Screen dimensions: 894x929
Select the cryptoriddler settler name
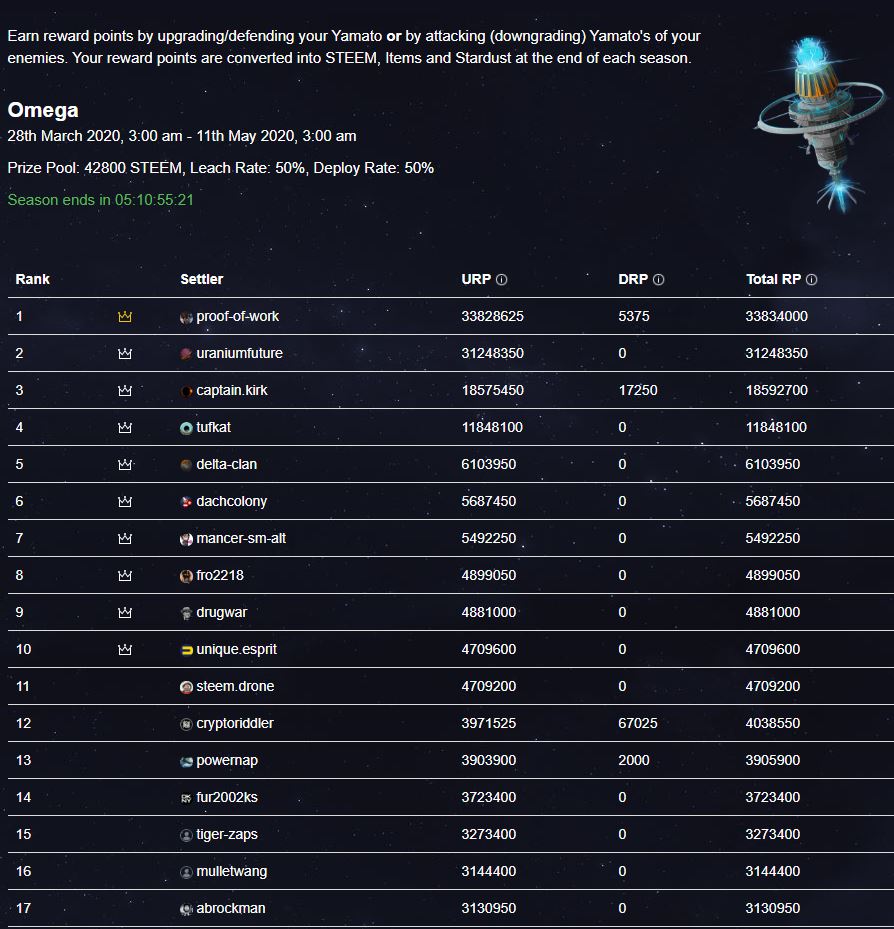(235, 724)
